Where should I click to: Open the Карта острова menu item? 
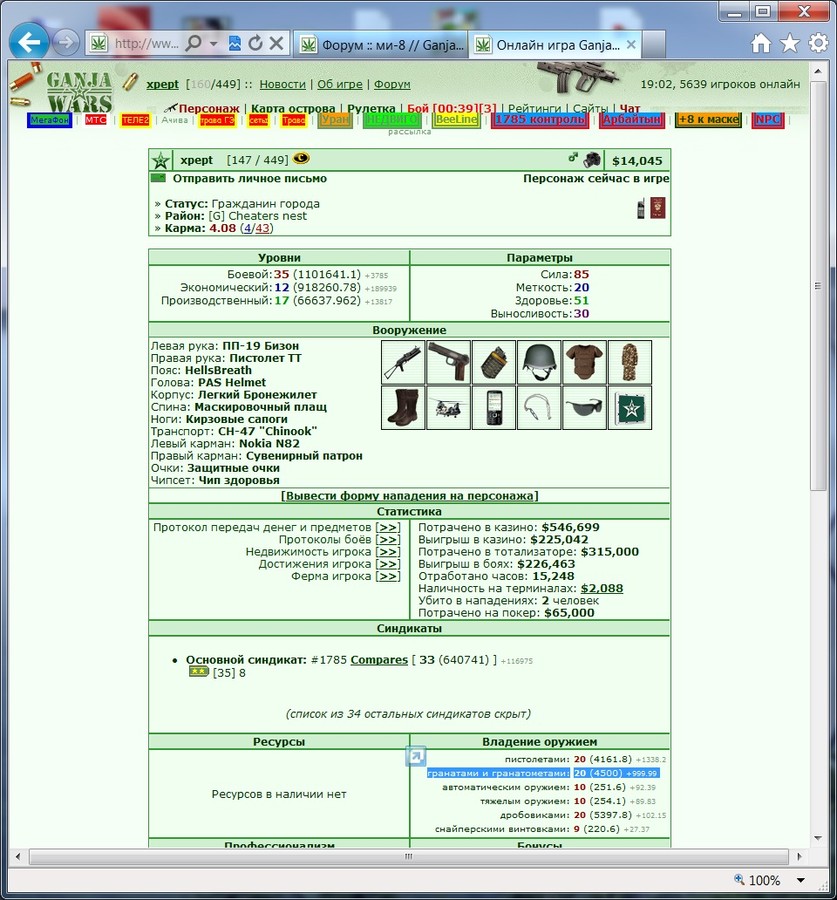click(x=293, y=108)
